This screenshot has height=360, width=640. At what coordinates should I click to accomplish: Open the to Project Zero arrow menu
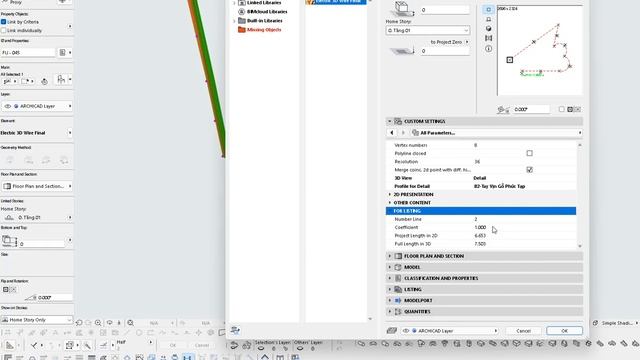coord(467,42)
